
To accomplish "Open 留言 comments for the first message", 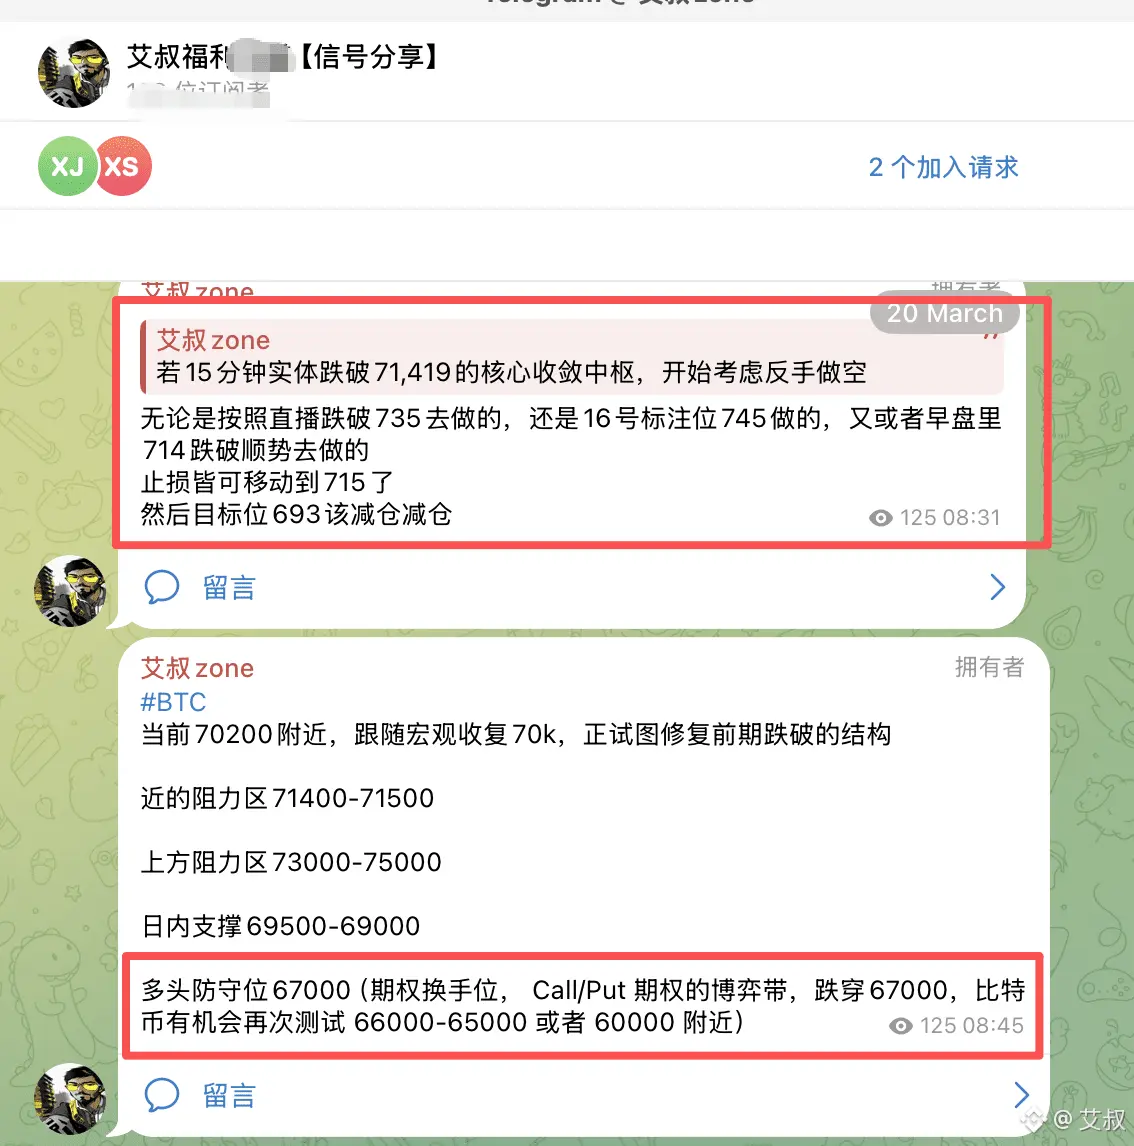I will pyautogui.click(x=229, y=588).
